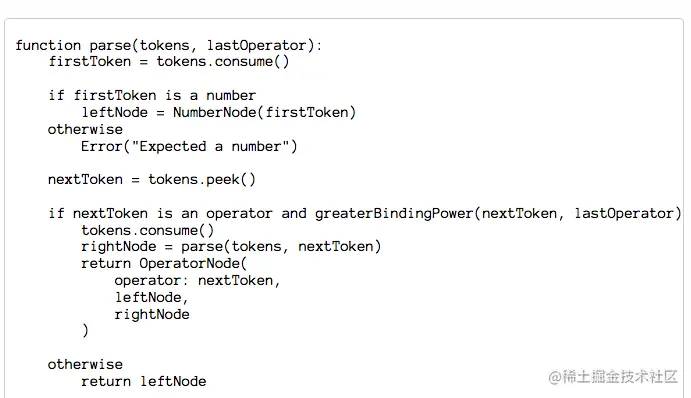Click 'nextToken = tokens.peek()' line
Screen dimensions: 691x398
(152, 180)
